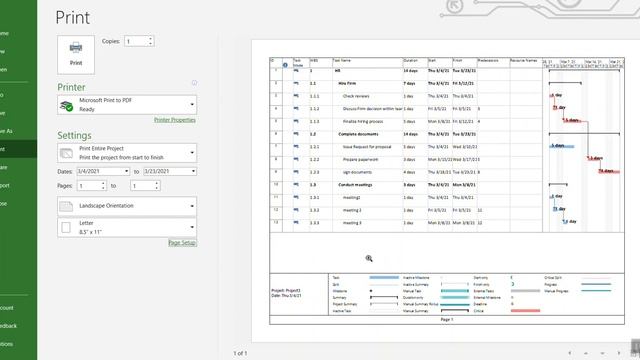Open the Printer Properties link

click(175, 120)
